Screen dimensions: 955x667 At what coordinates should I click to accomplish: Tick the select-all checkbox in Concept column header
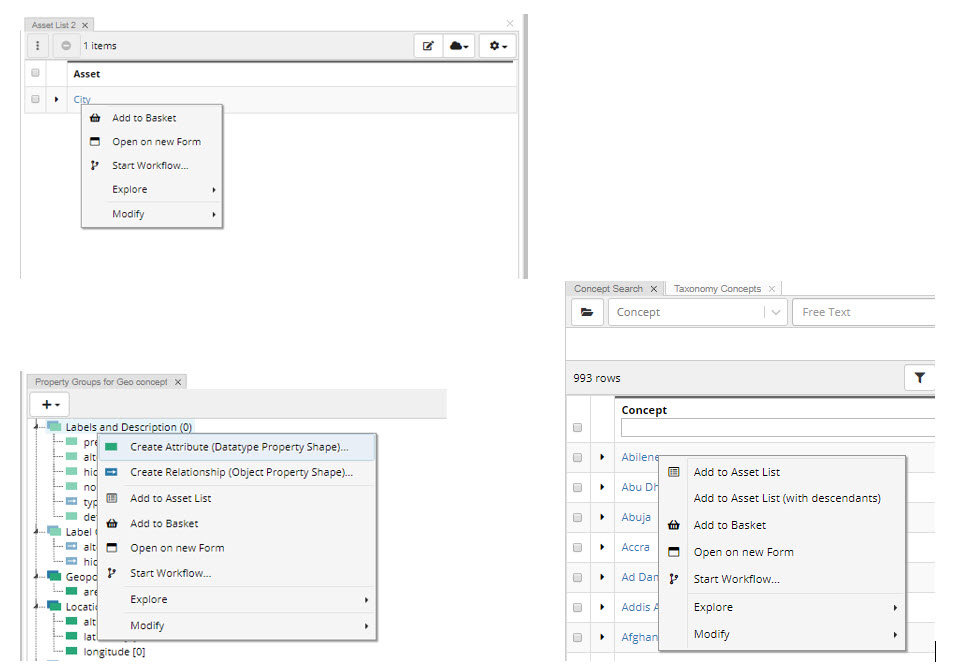coord(577,427)
